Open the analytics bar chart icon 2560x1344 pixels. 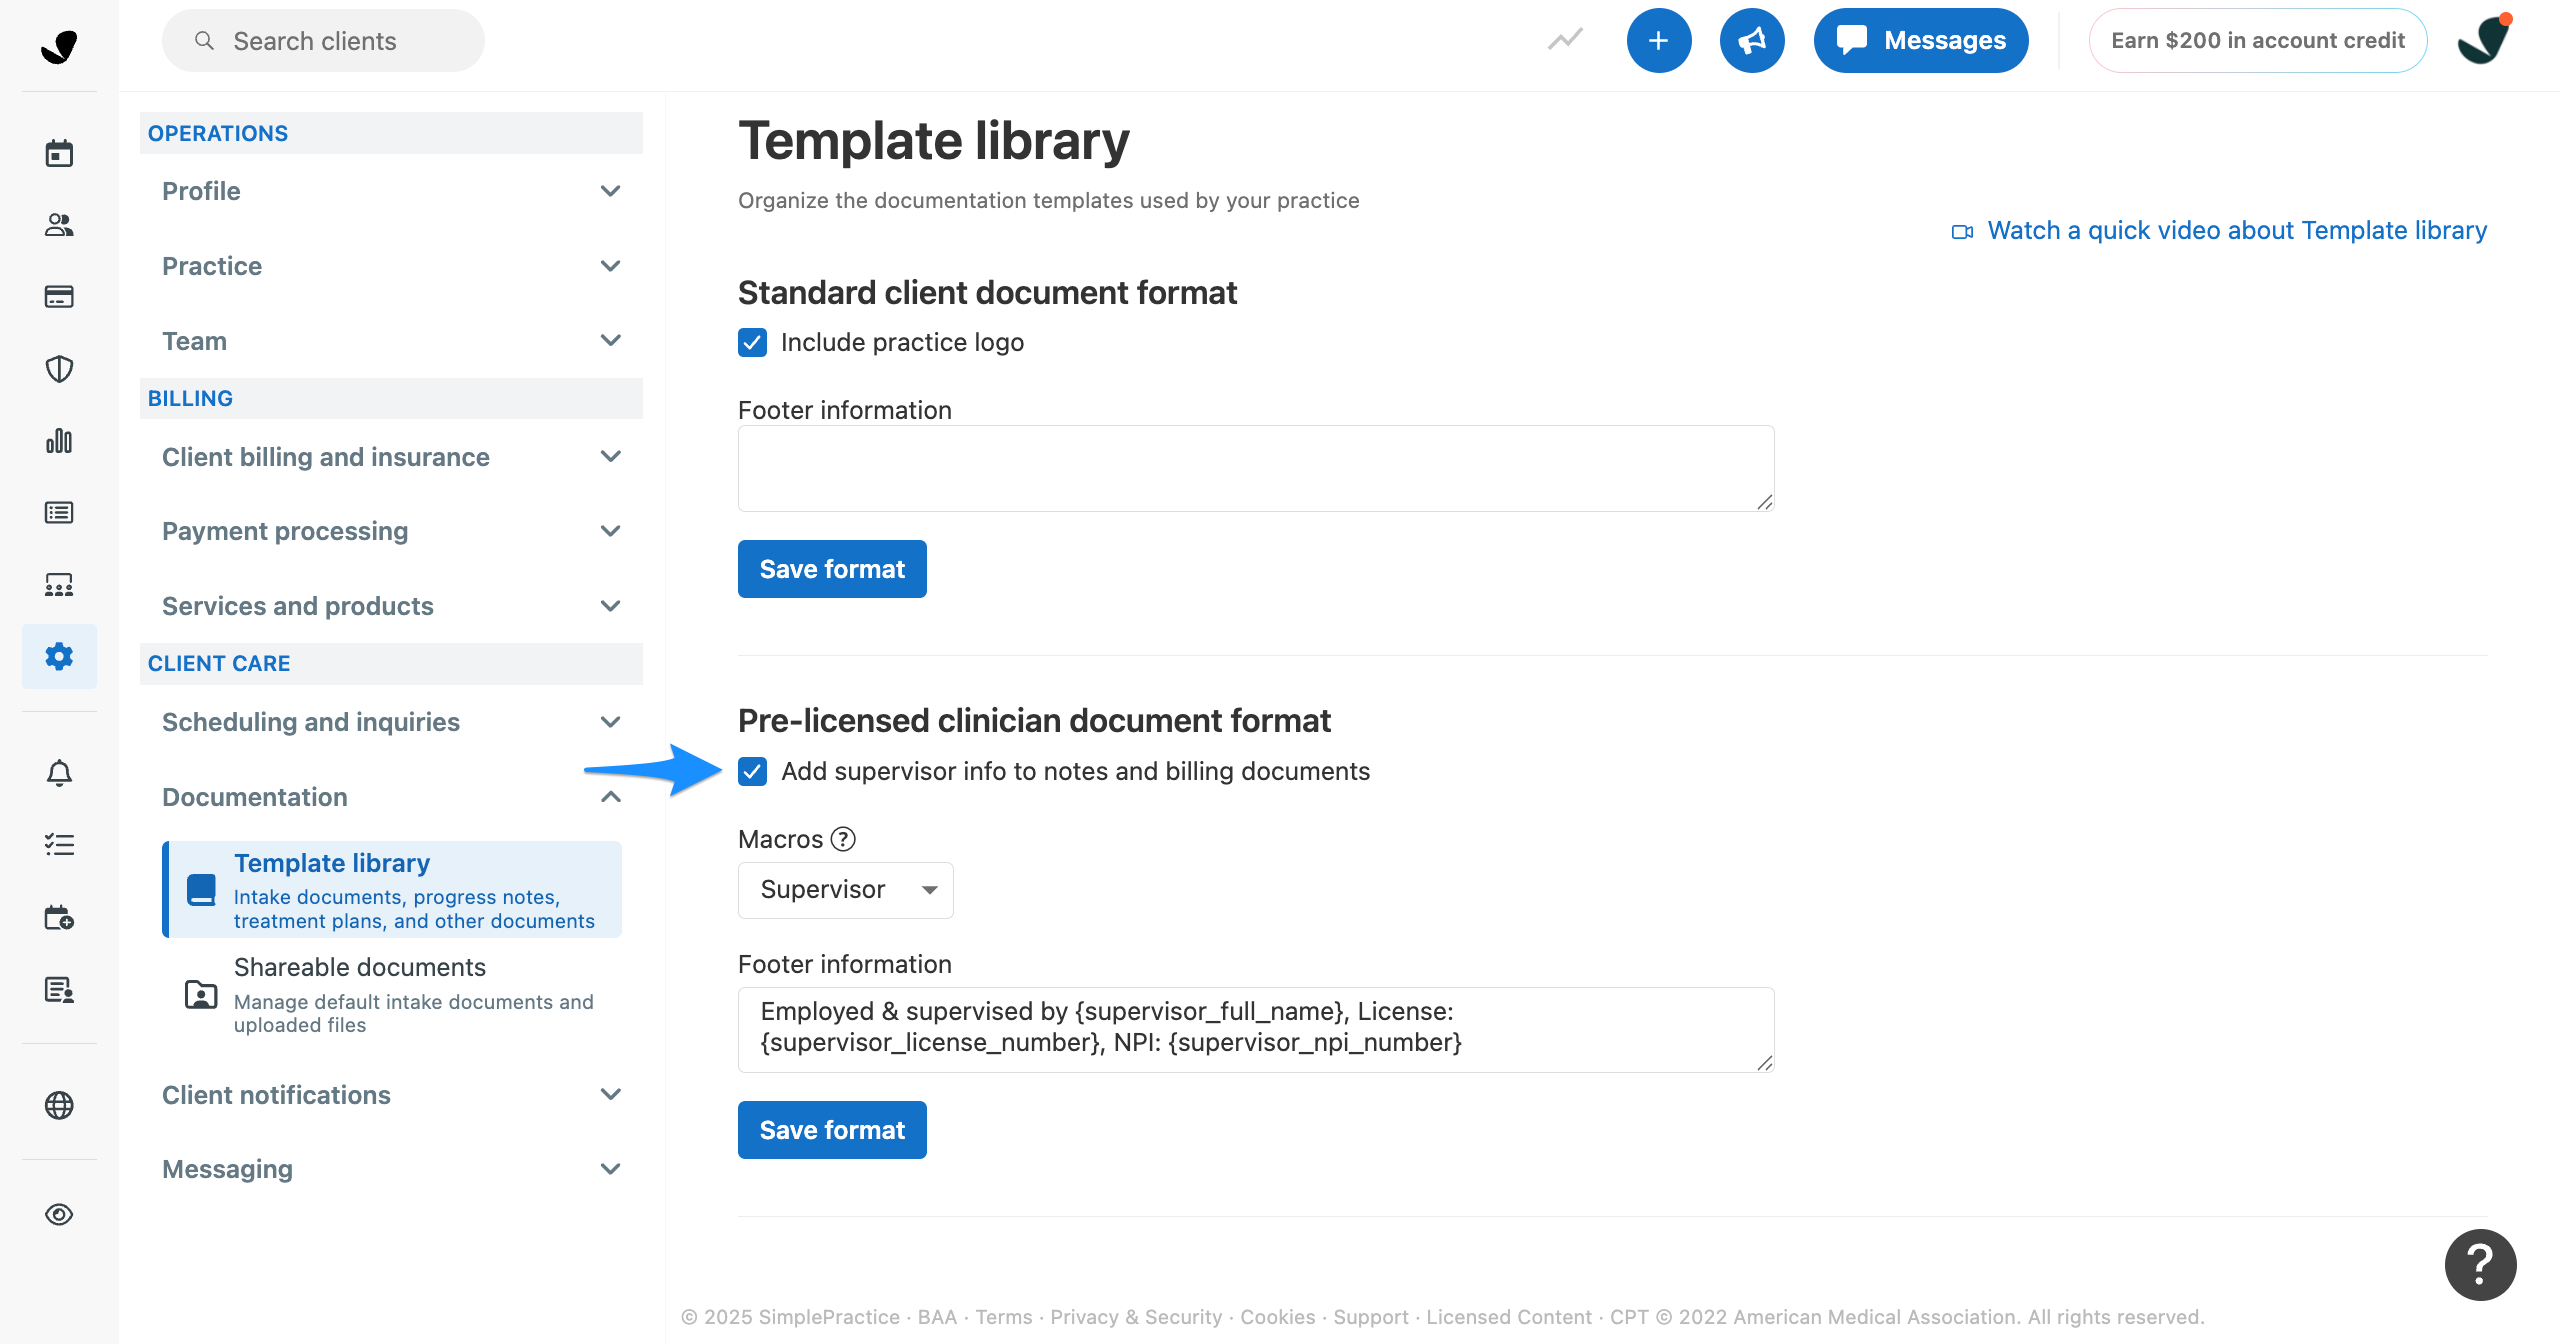click(x=59, y=441)
